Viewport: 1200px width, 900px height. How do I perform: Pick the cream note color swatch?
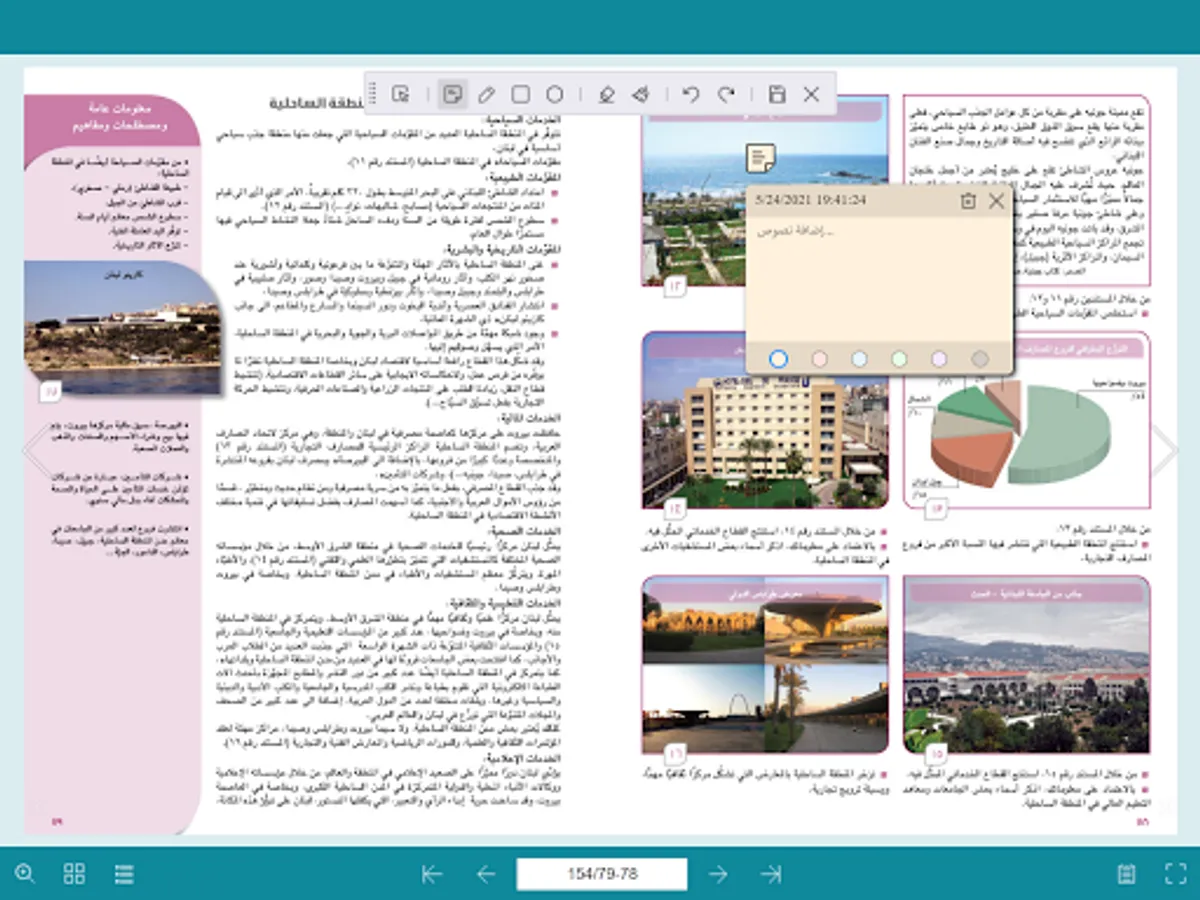(779, 358)
